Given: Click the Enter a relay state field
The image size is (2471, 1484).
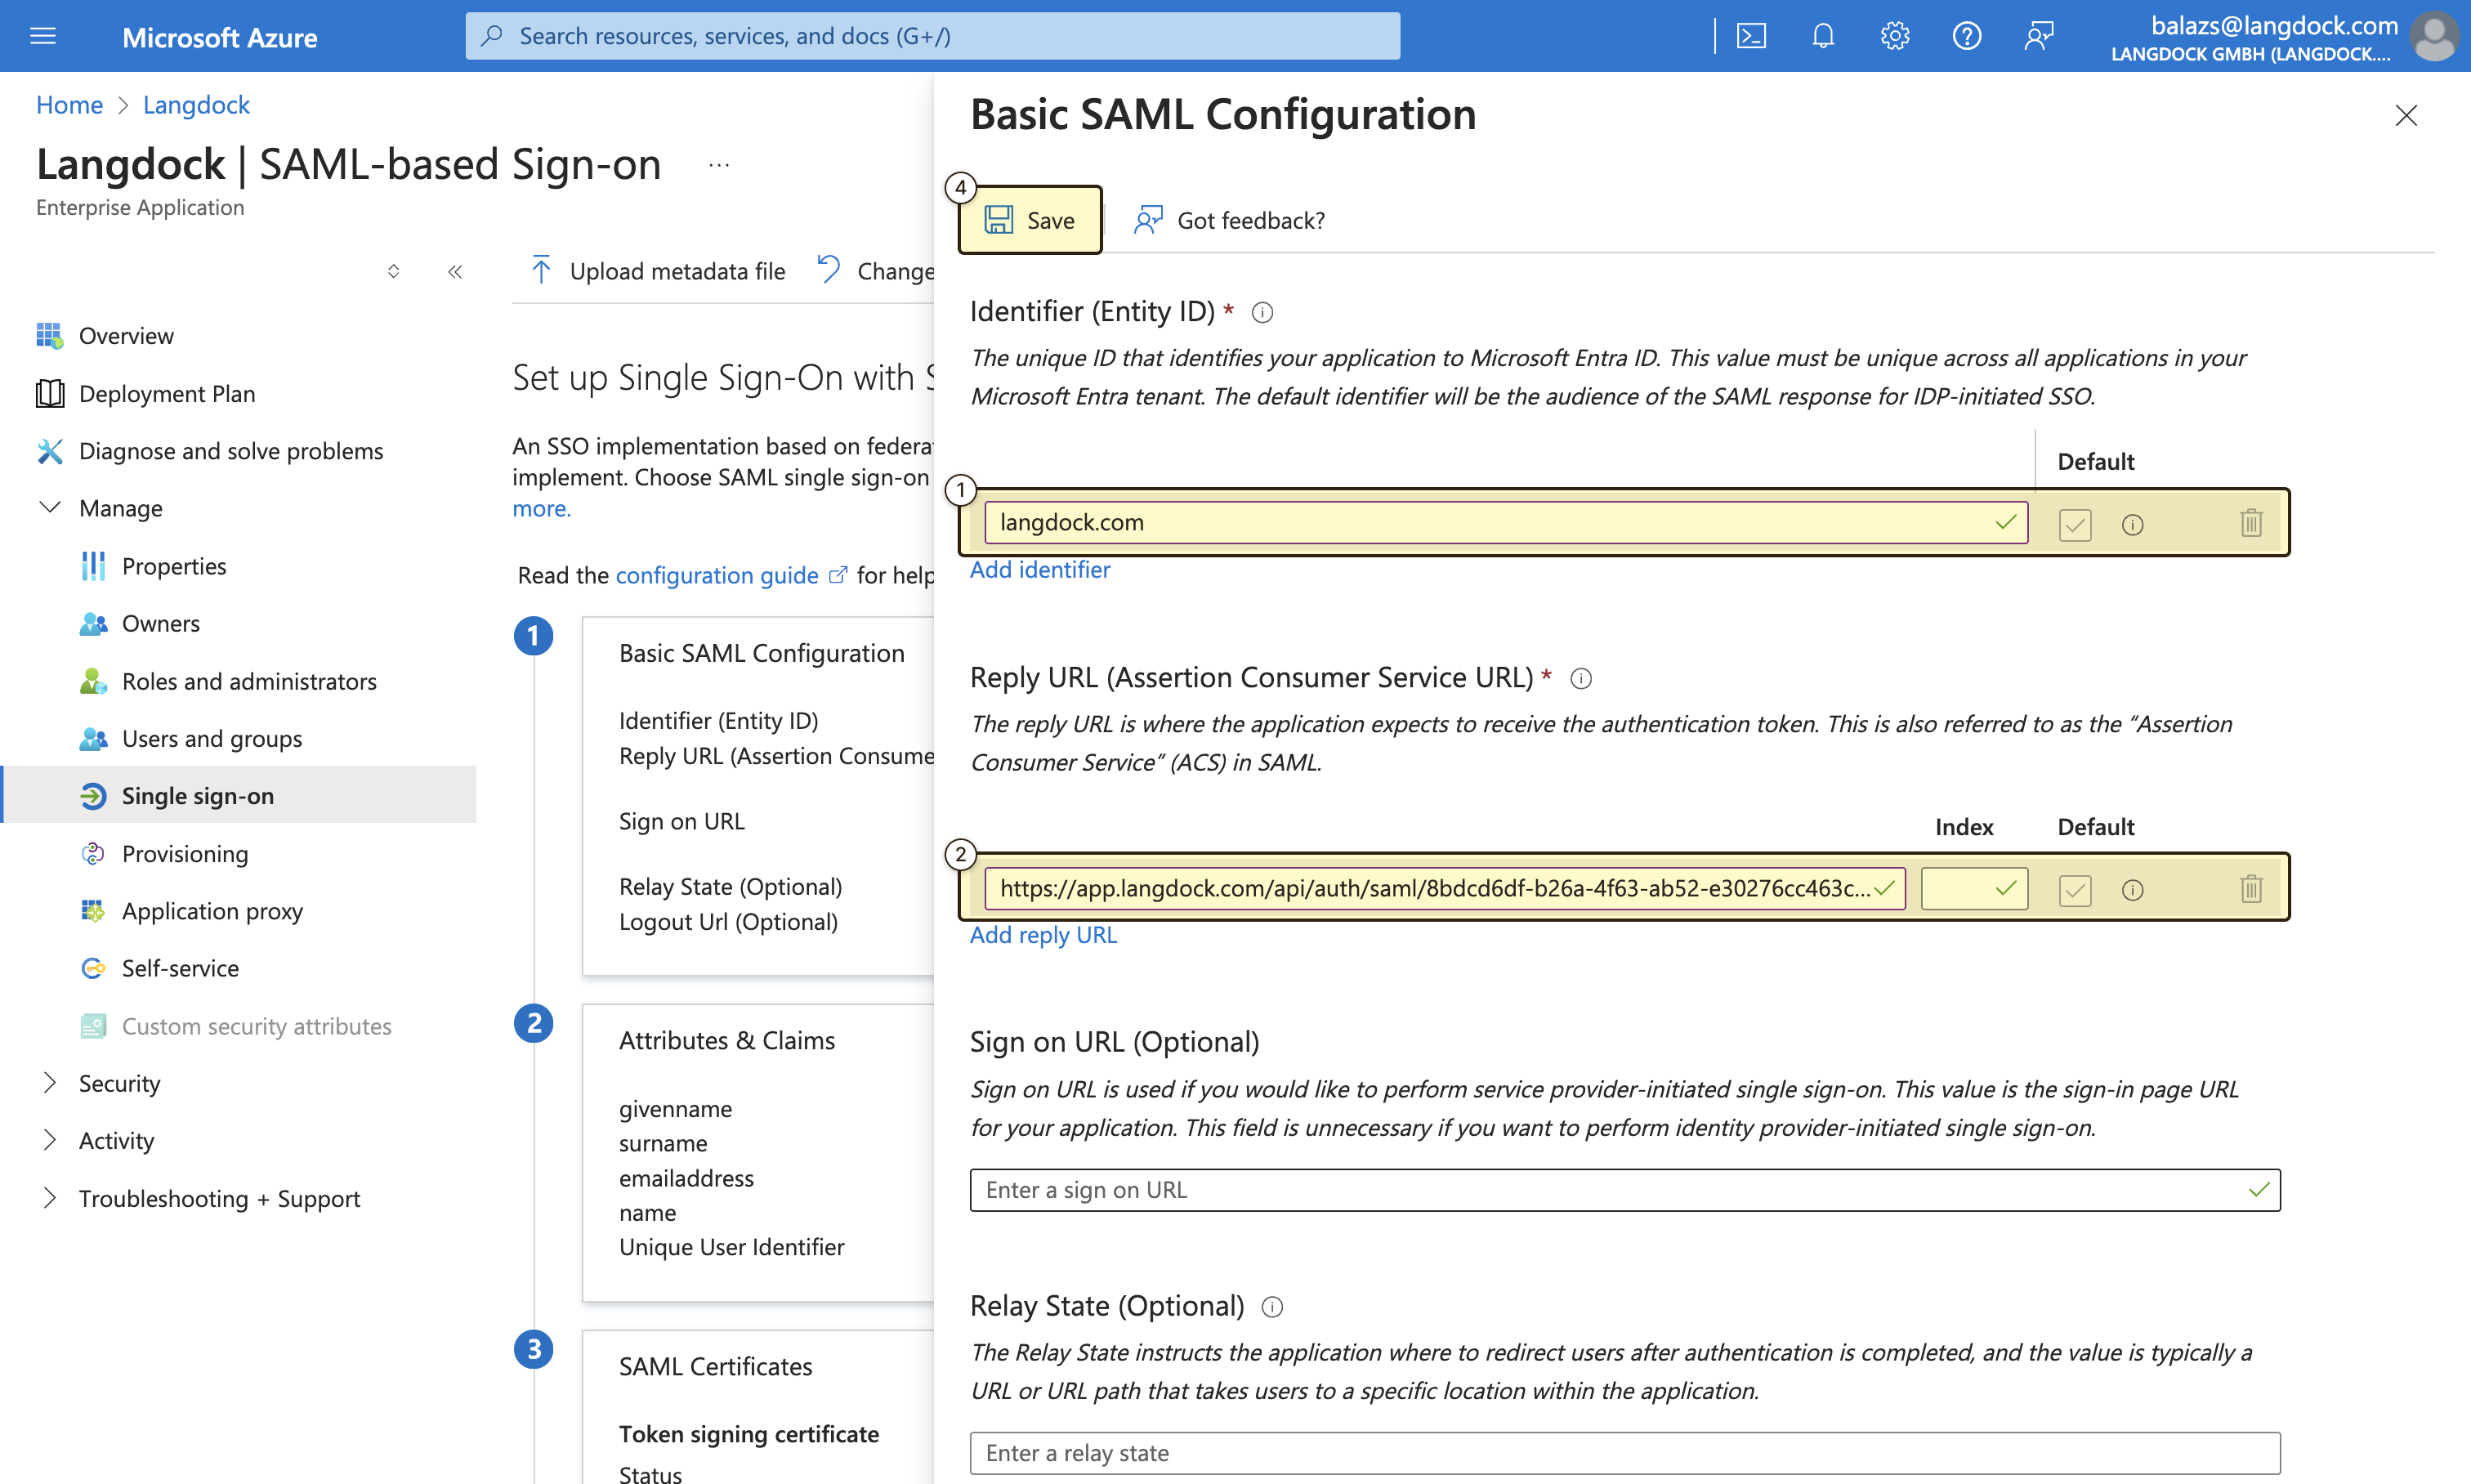Looking at the screenshot, I should (1625, 1453).
